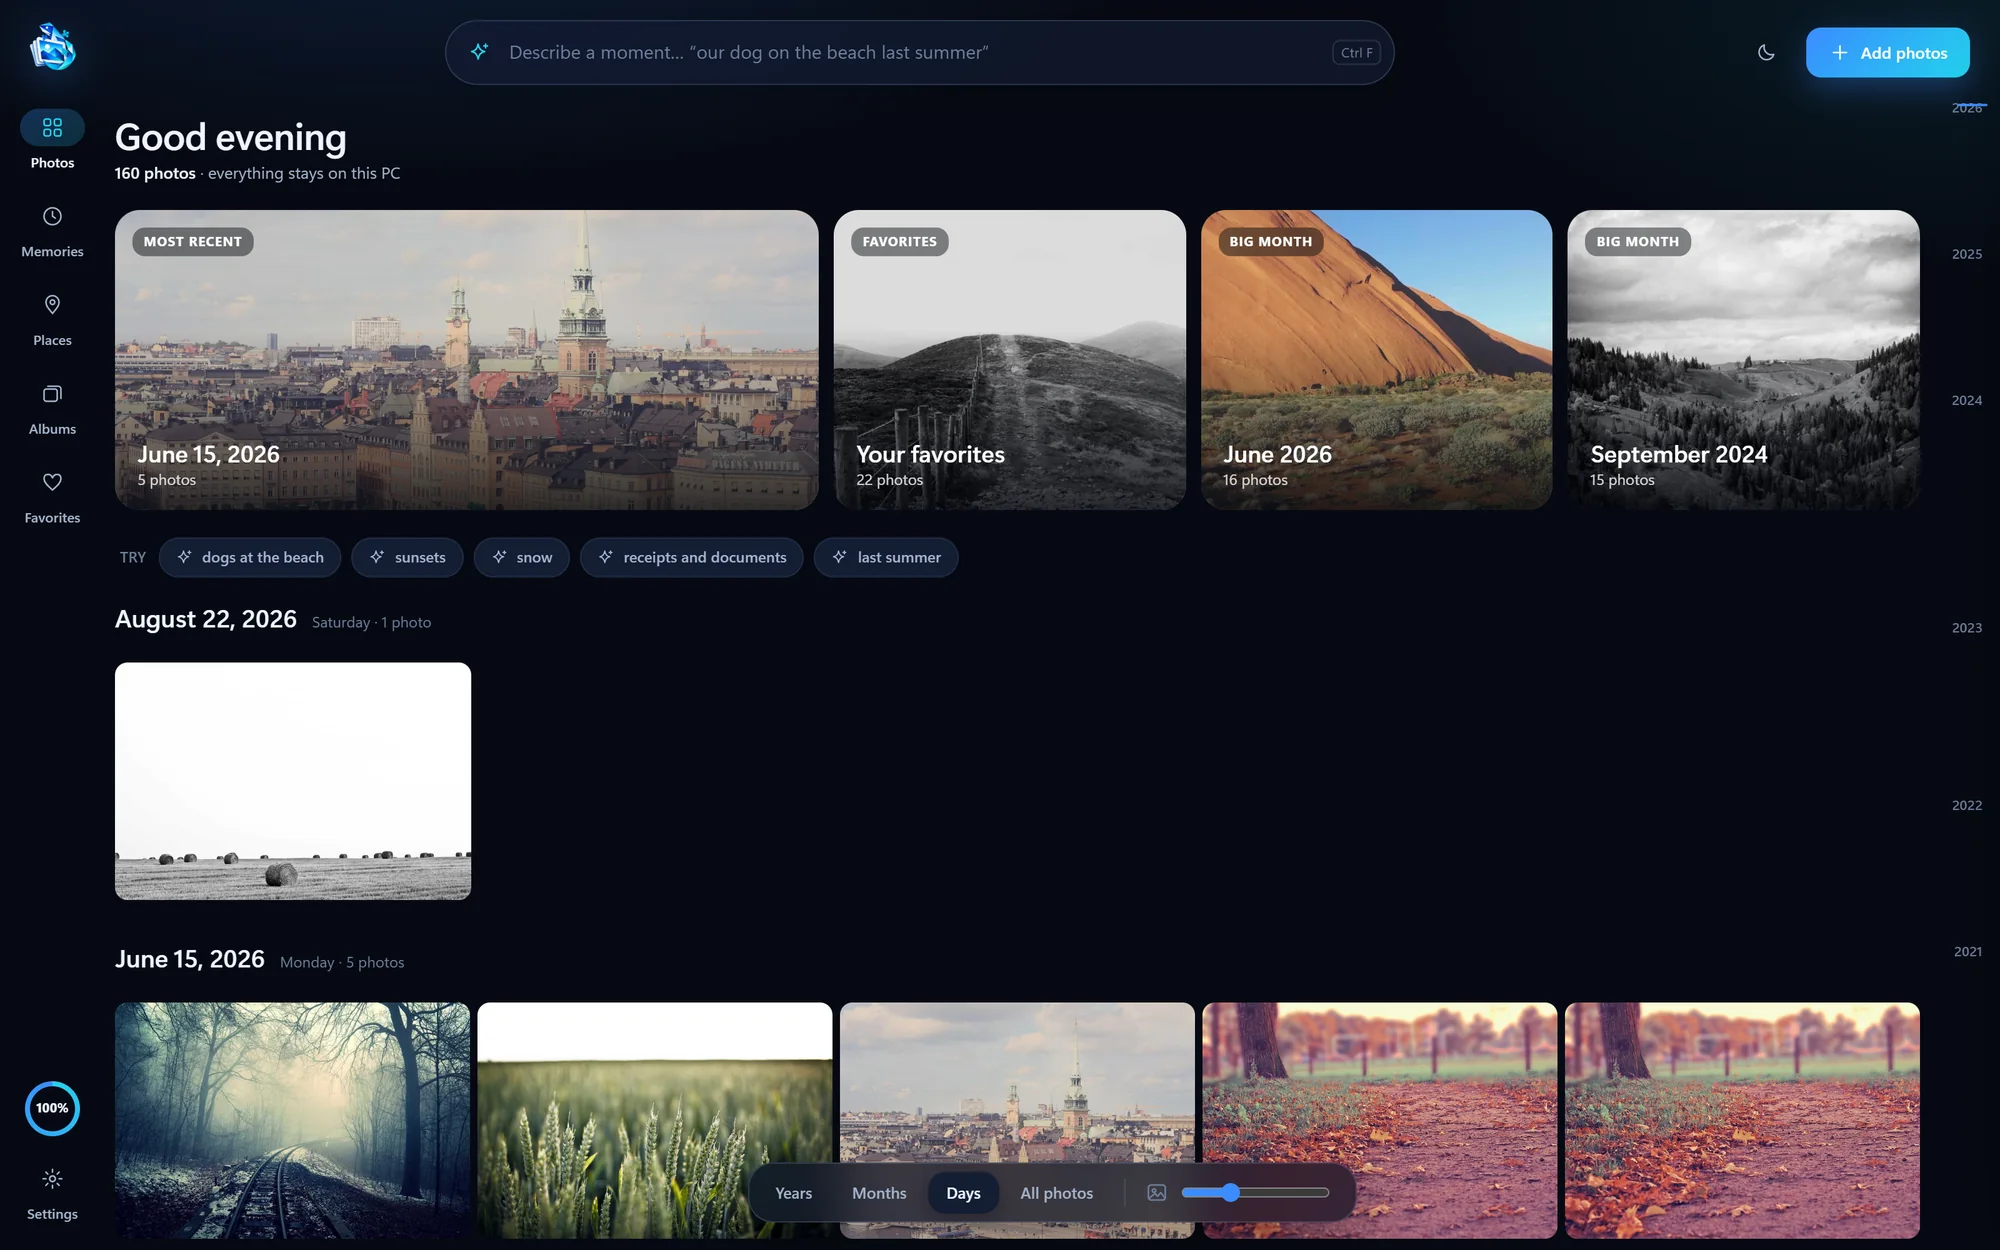Open Memories from the sidebar
2000x1250 pixels.
tap(52, 231)
